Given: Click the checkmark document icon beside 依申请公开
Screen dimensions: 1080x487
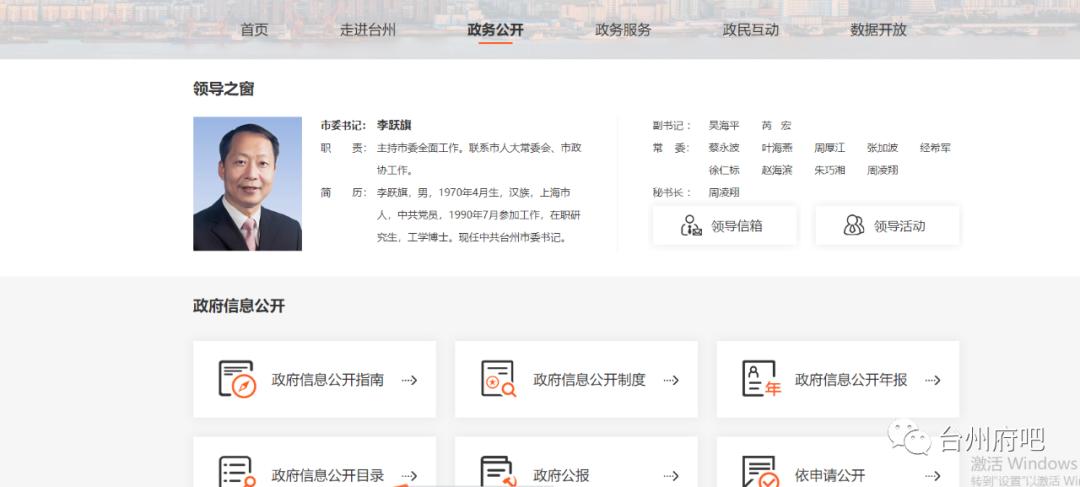Looking at the screenshot, I should pyautogui.click(x=761, y=472).
